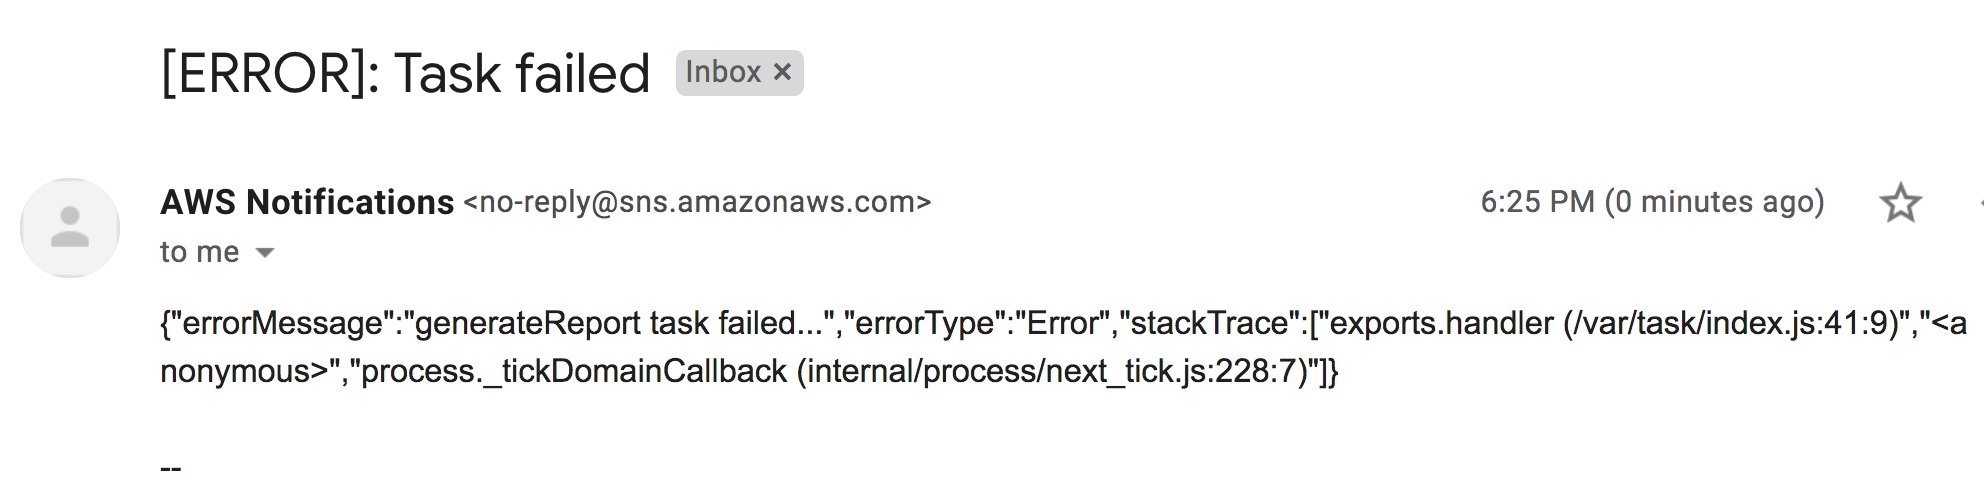Remove the Inbox label with the X
Viewport: 1984px width, 488px height.
[x=783, y=72]
